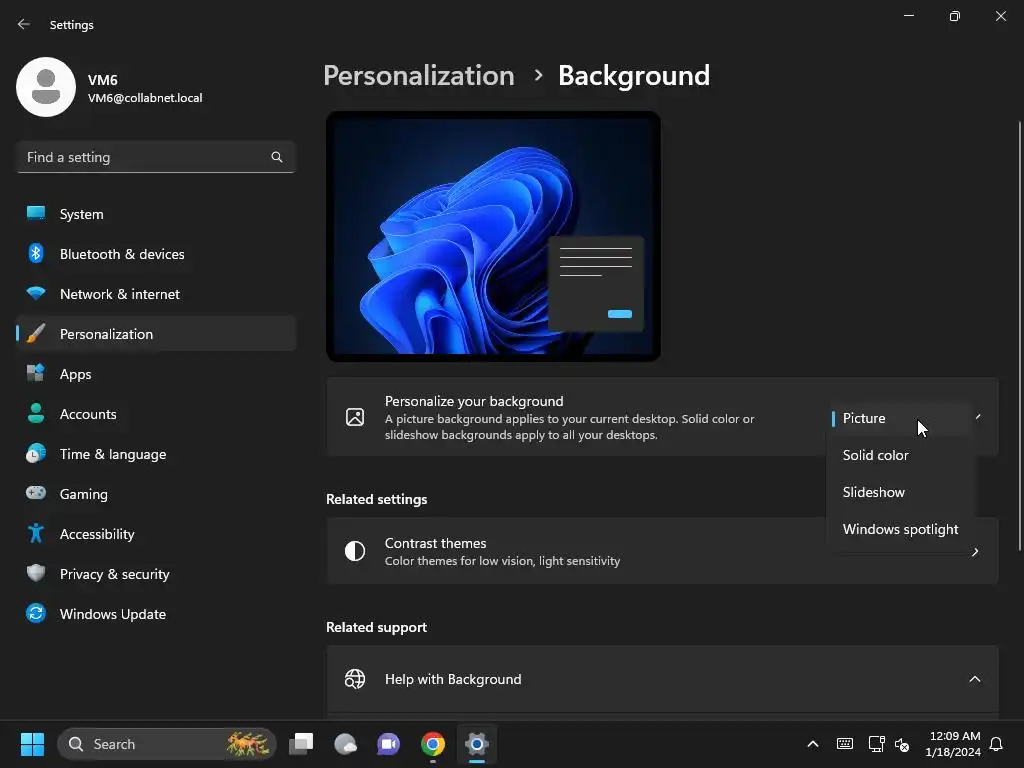Restore down the Settings window

(x=955, y=16)
